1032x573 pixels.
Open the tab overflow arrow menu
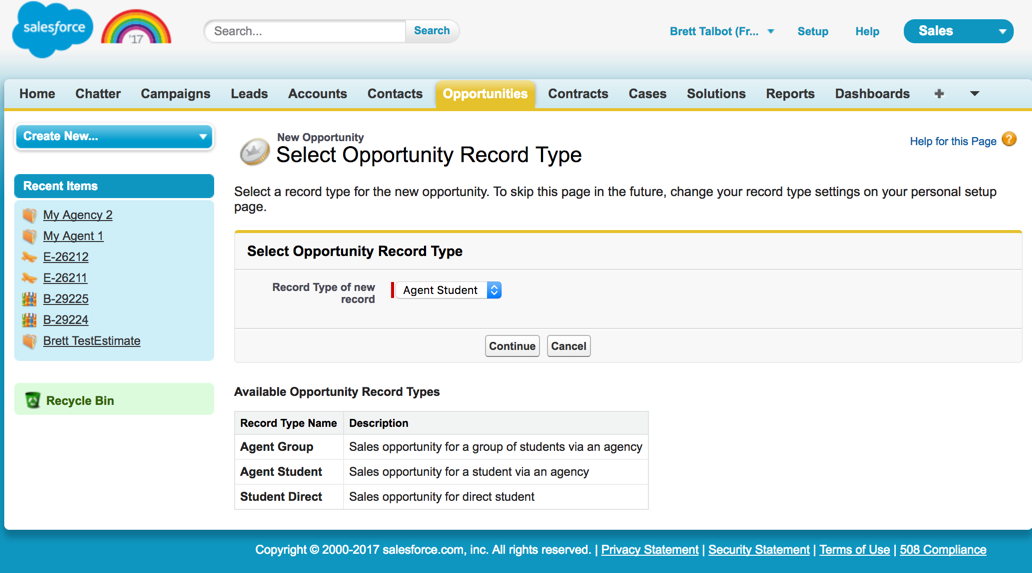coord(974,94)
